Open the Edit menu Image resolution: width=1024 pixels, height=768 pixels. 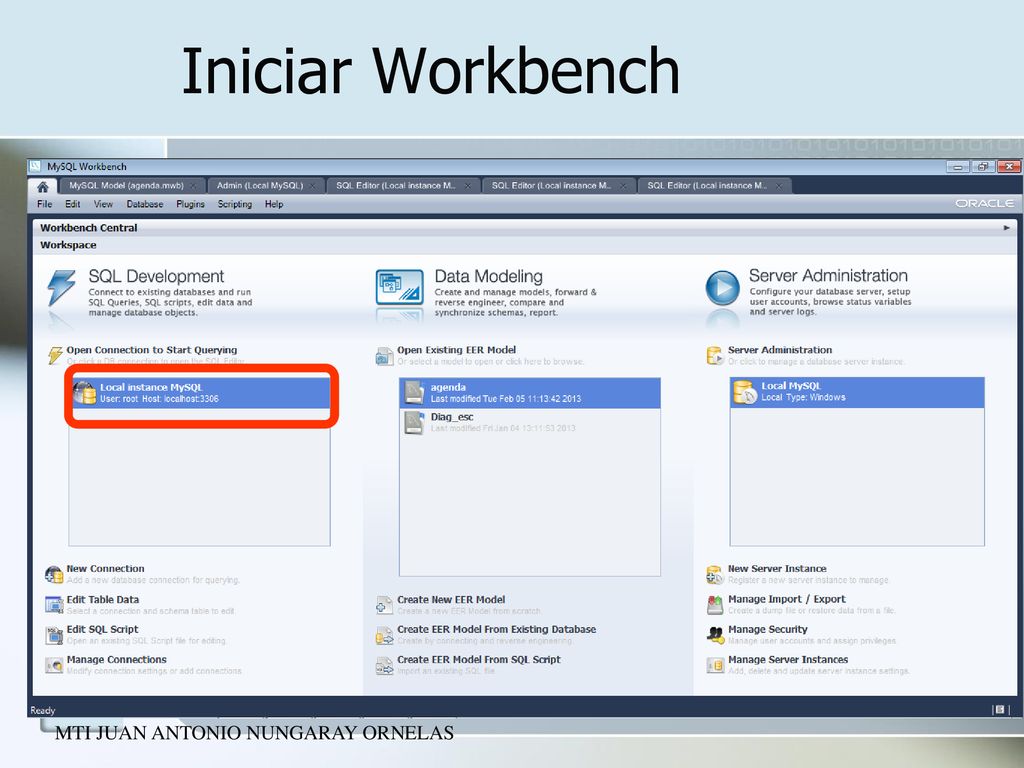72,204
